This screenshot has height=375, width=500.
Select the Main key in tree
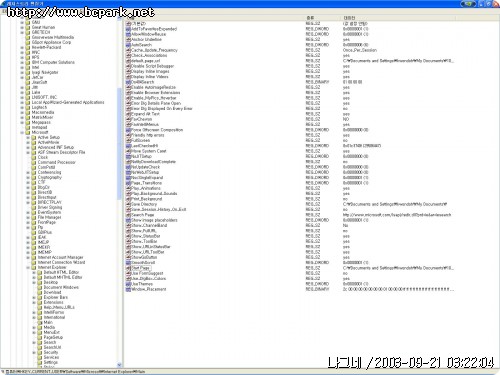(48, 322)
